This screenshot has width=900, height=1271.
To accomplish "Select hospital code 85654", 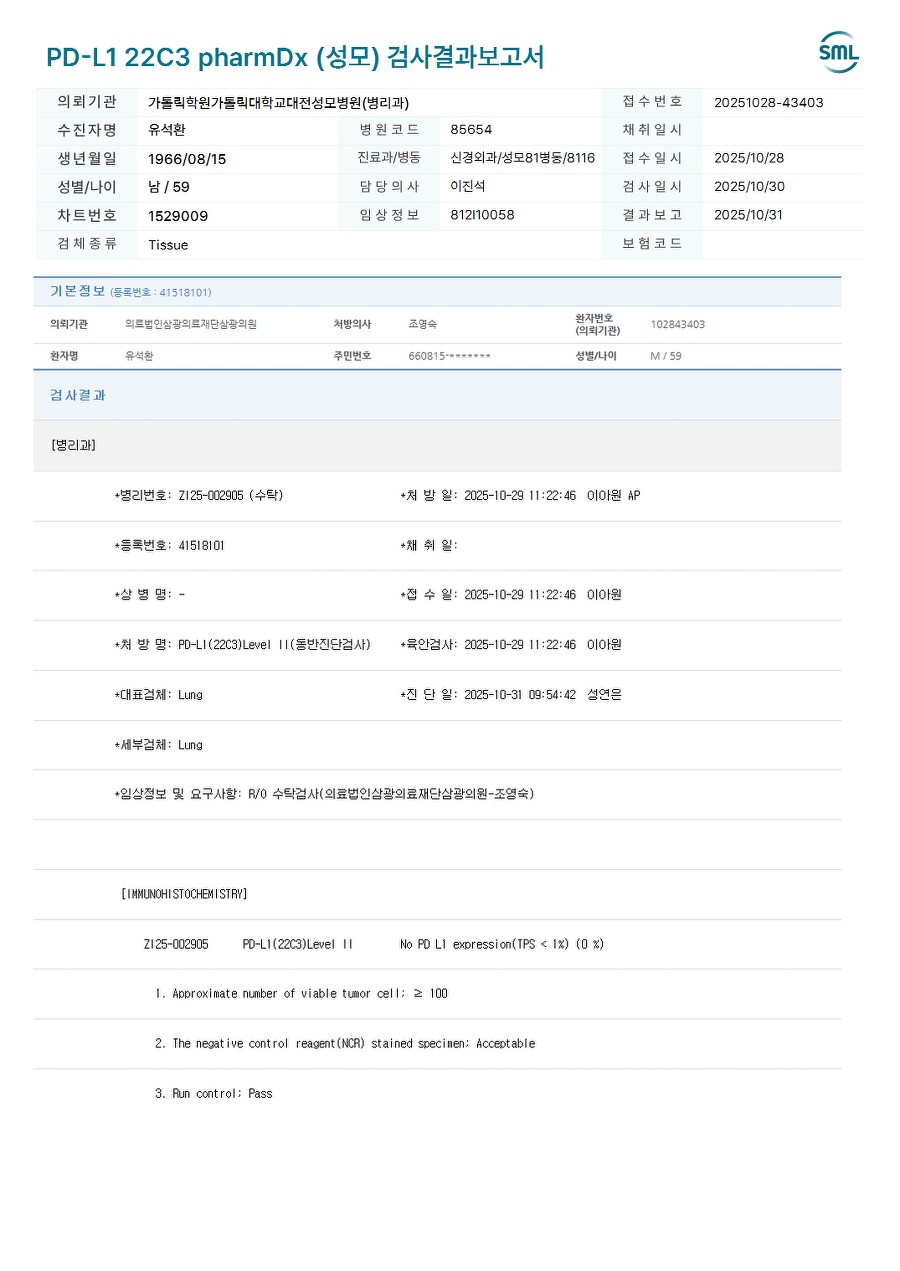I will pos(471,130).
